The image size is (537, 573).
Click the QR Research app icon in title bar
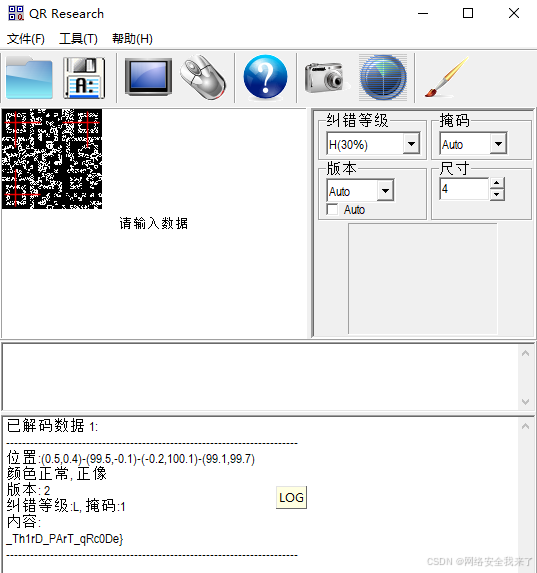click(16, 13)
